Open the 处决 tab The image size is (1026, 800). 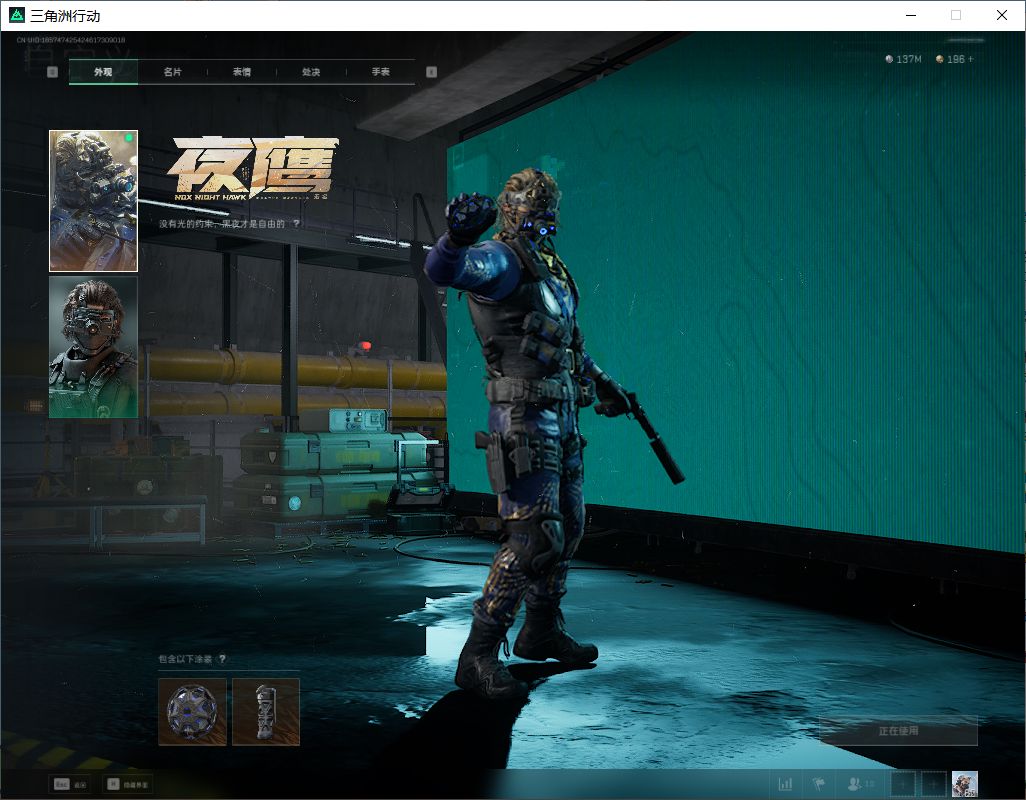point(311,72)
